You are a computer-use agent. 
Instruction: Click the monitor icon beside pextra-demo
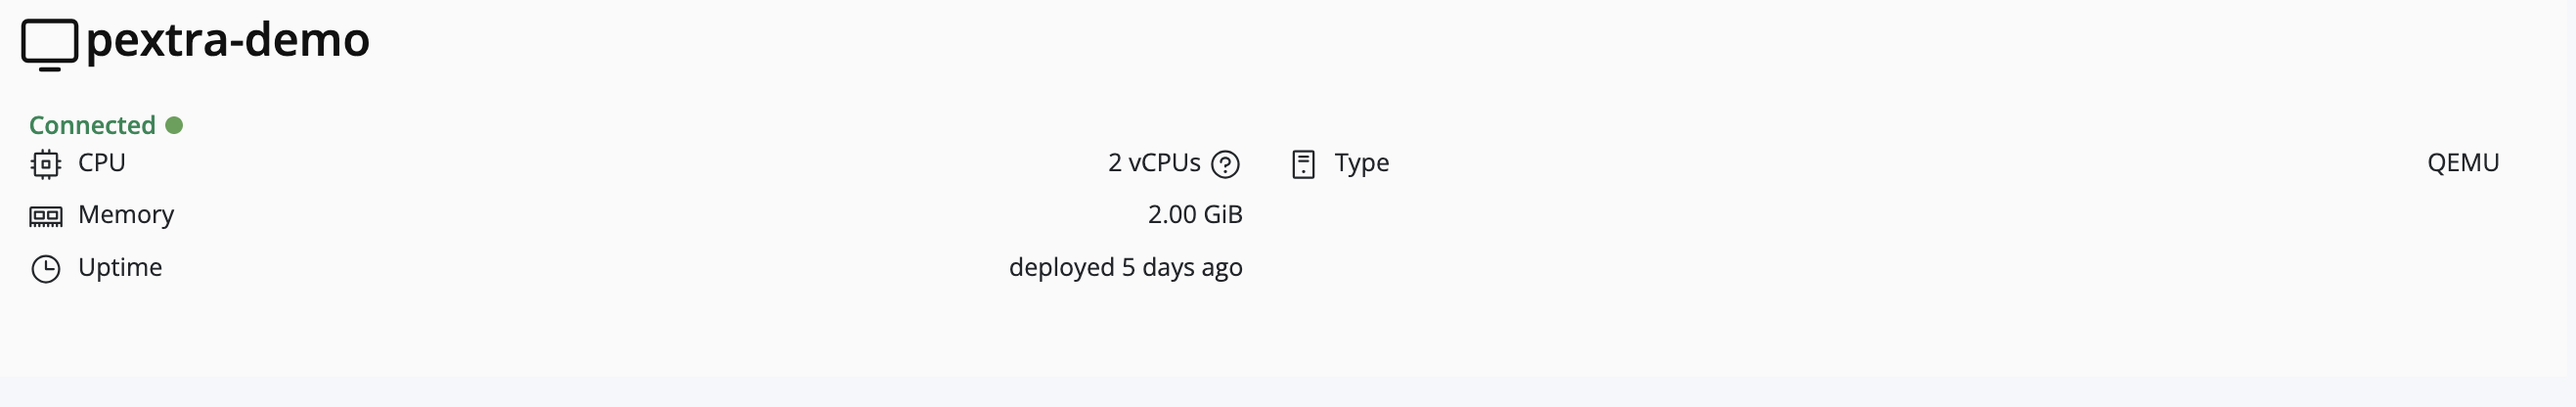click(49, 45)
